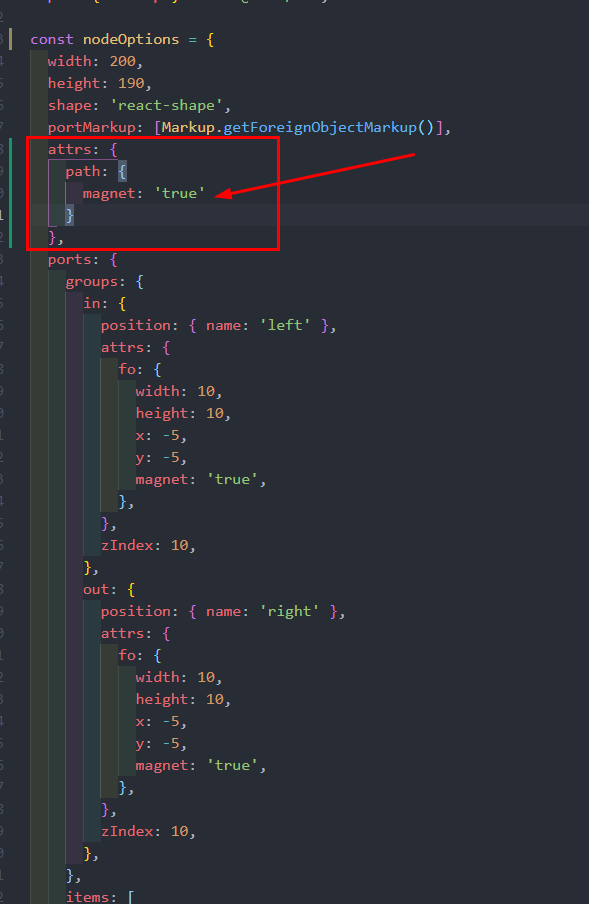Click 'fo' key inside the 'out' group
Screen dimensions: 589x904
click(127, 655)
